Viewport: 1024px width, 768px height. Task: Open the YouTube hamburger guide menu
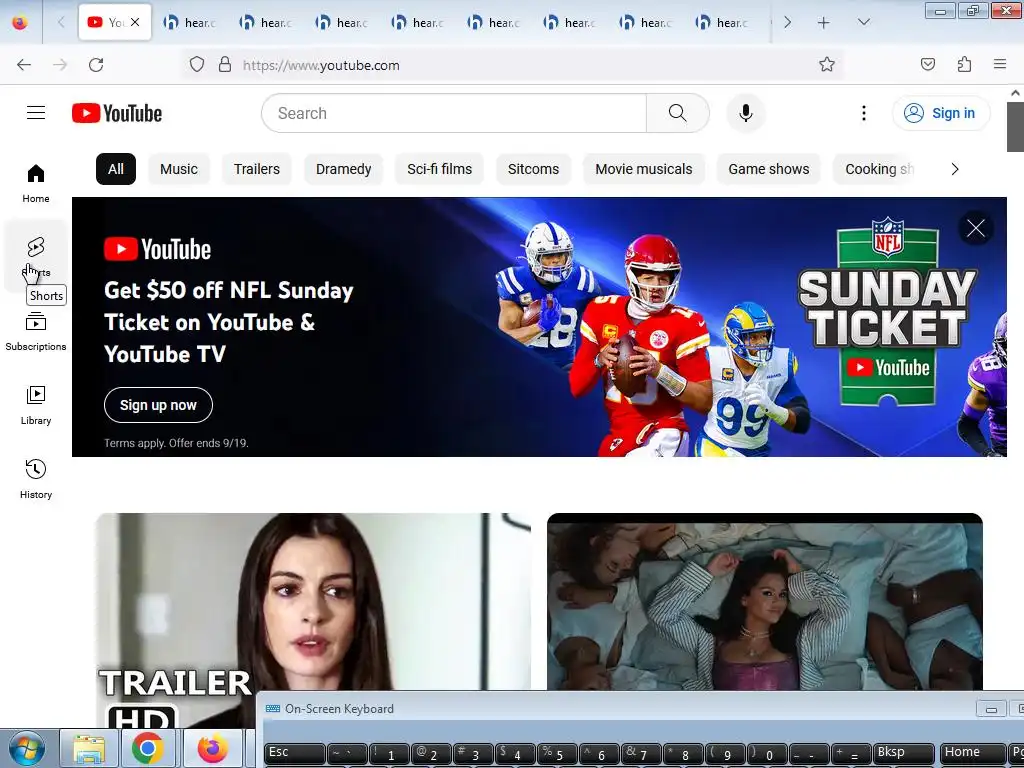36,113
